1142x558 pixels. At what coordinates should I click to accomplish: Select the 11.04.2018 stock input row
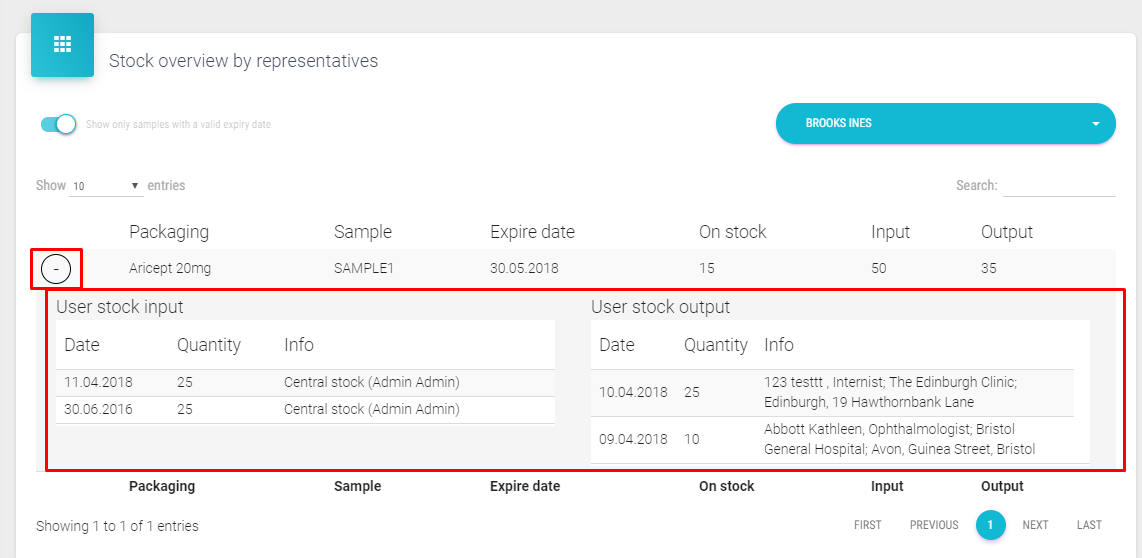[305, 382]
